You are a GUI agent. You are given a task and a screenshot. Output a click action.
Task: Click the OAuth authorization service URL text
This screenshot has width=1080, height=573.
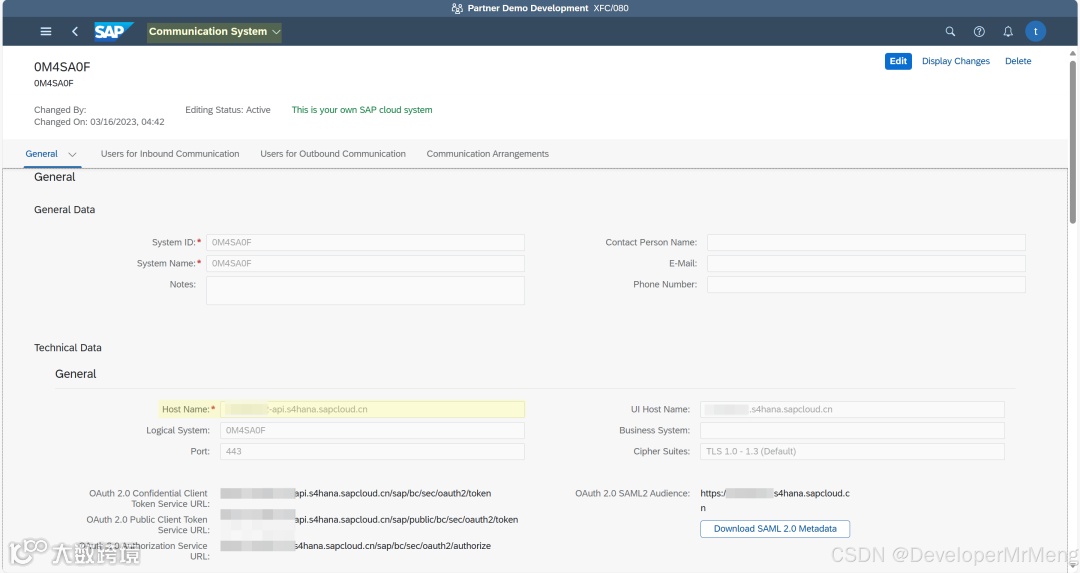click(355, 546)
